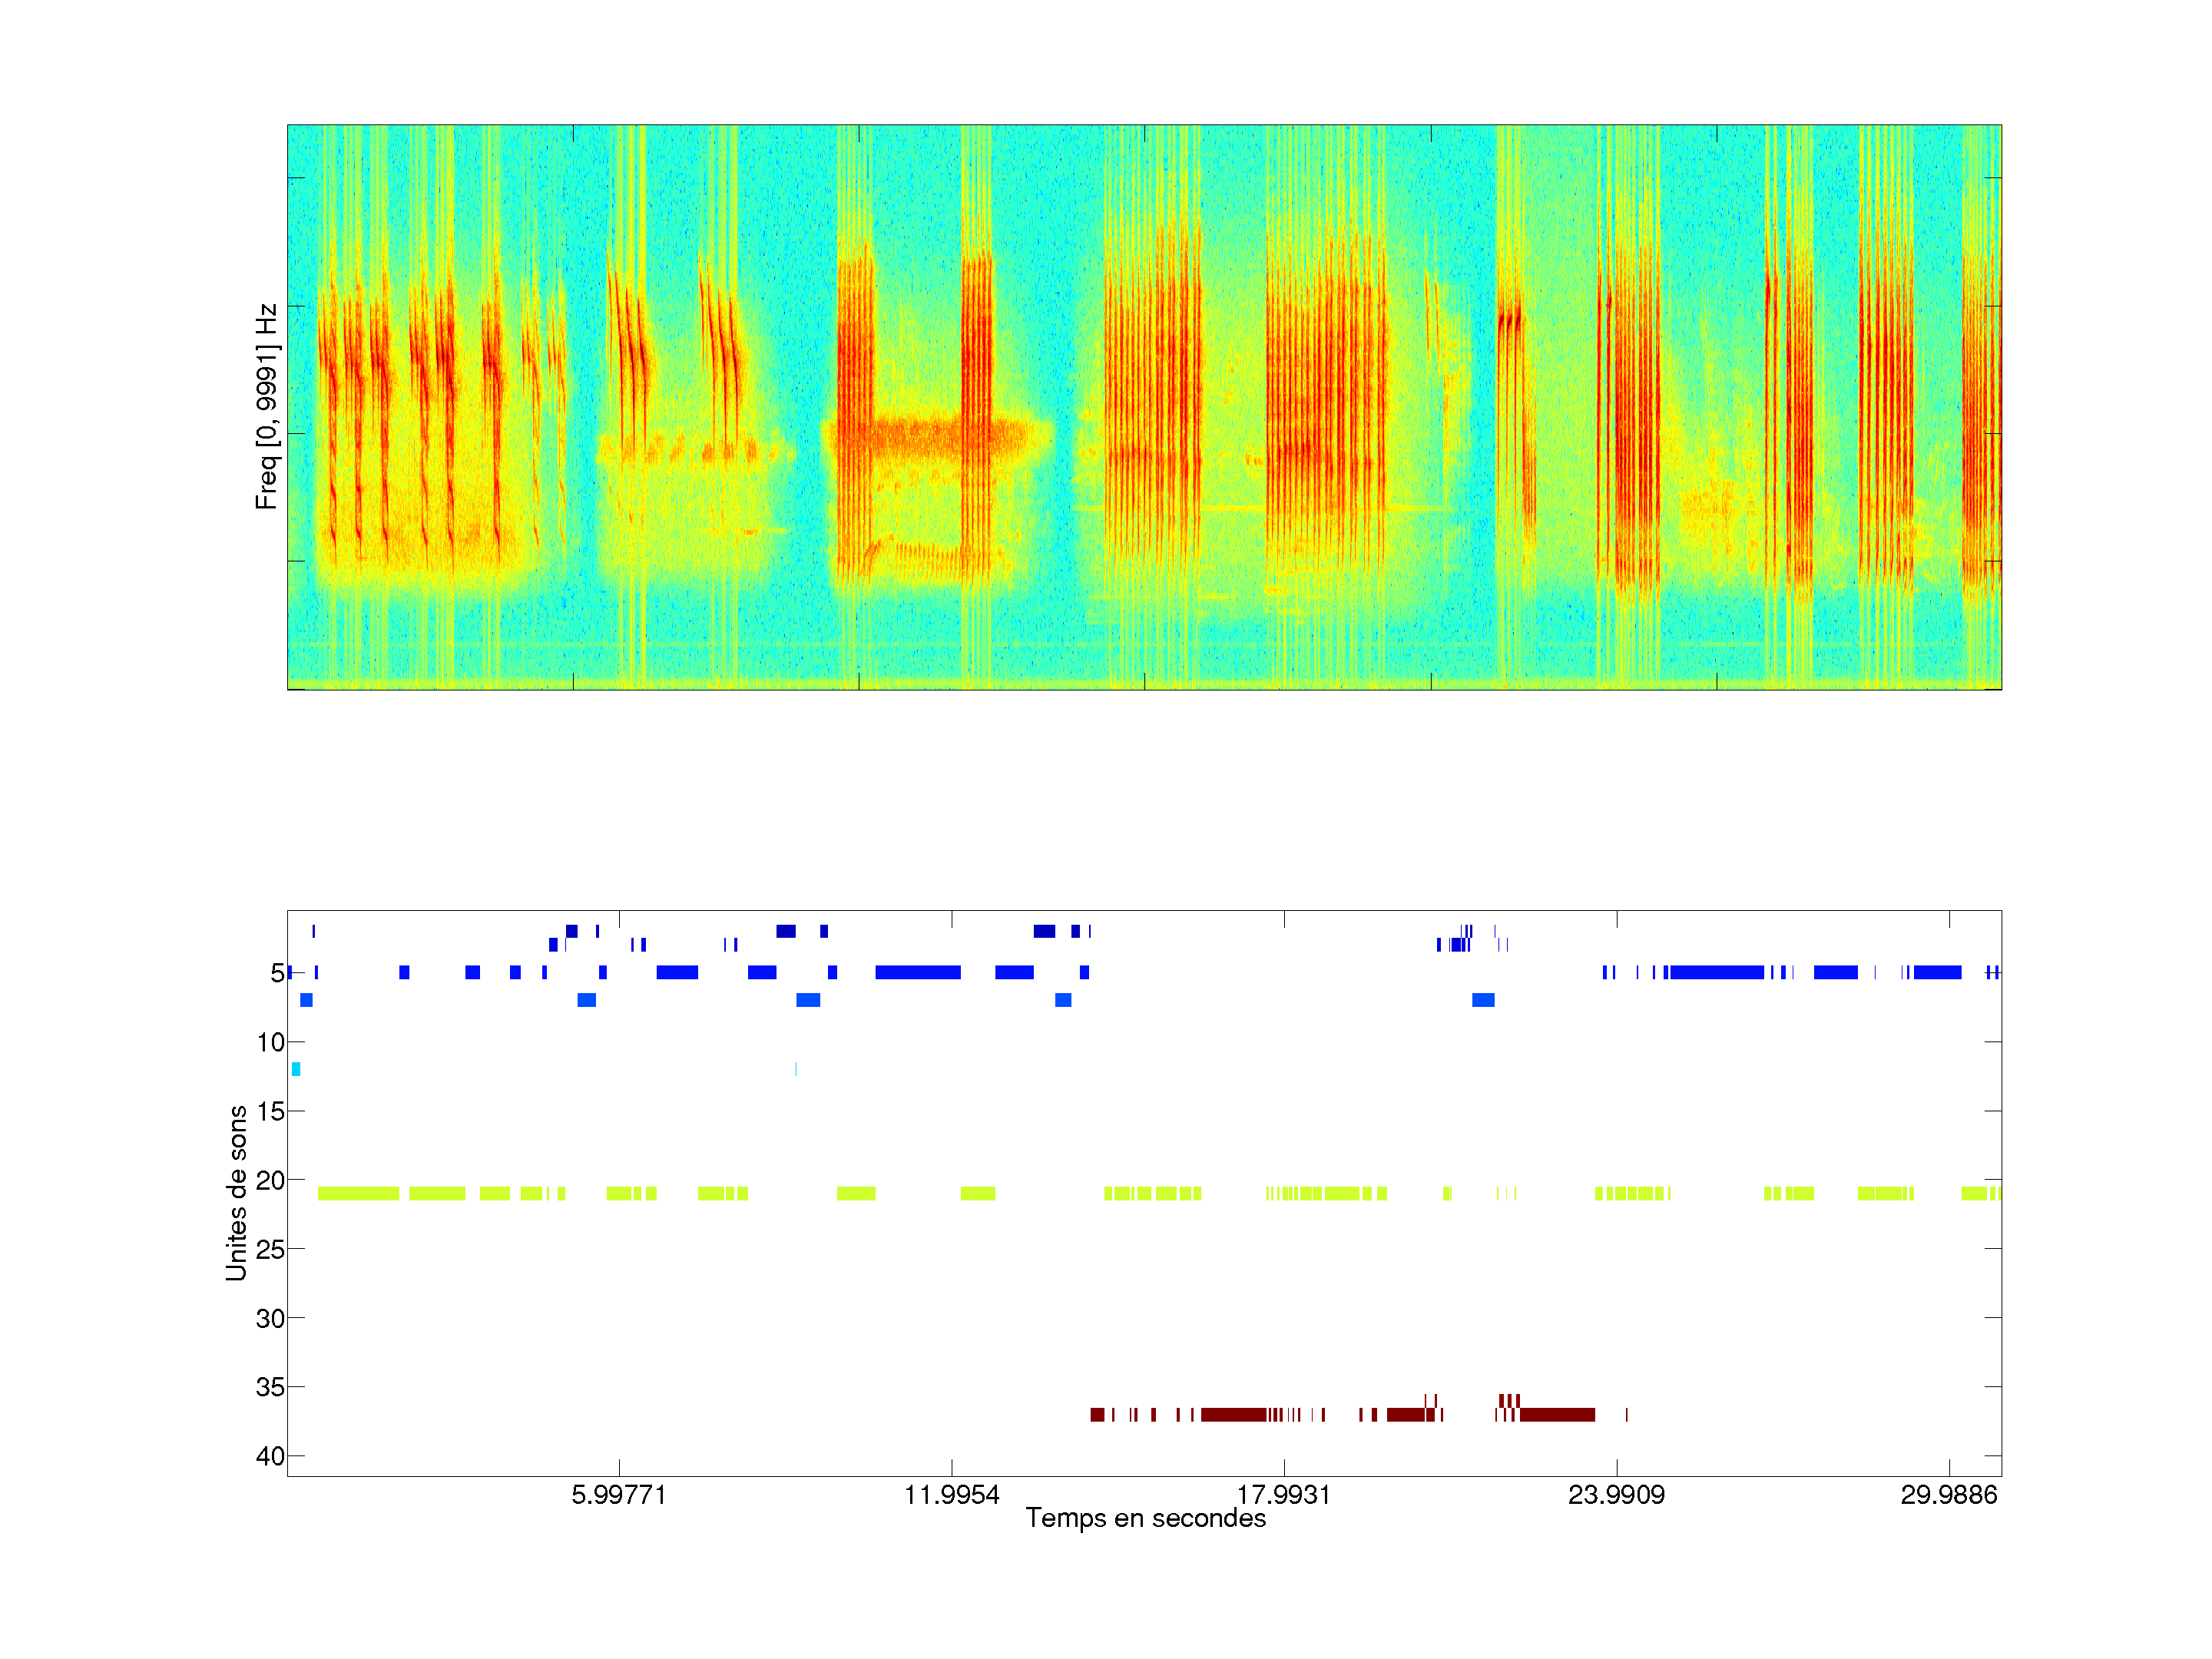Click the 23.9909 time tick label
The height and width of the screenshot is (1659, 2212).
pos(1616,1494)
